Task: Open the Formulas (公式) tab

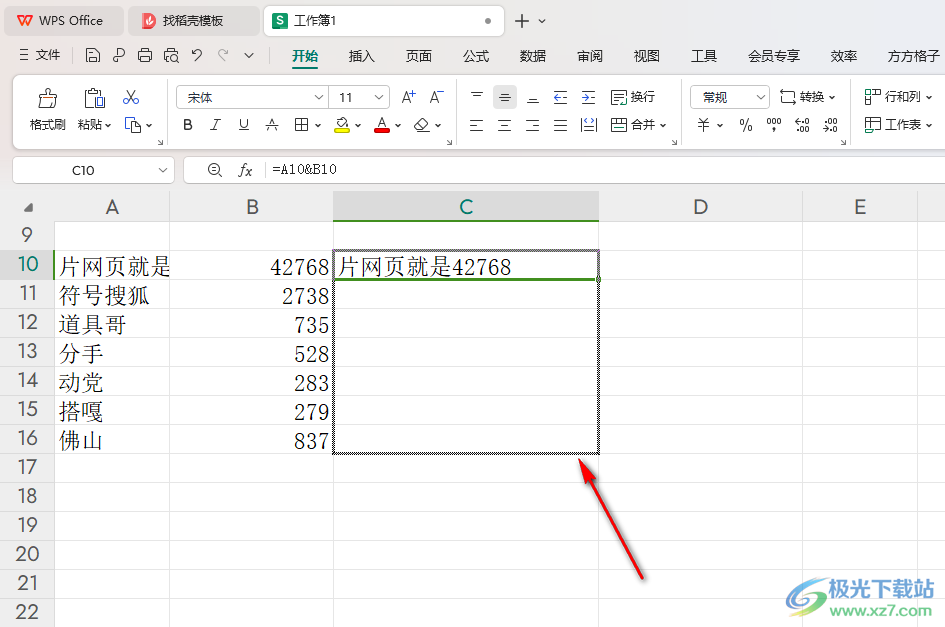Action: click(476, 56)
